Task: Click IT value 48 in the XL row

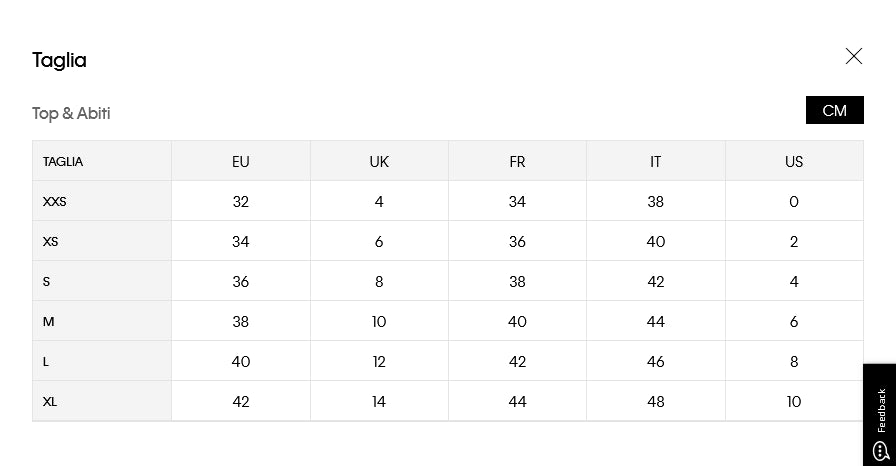Action: (655, 401)
